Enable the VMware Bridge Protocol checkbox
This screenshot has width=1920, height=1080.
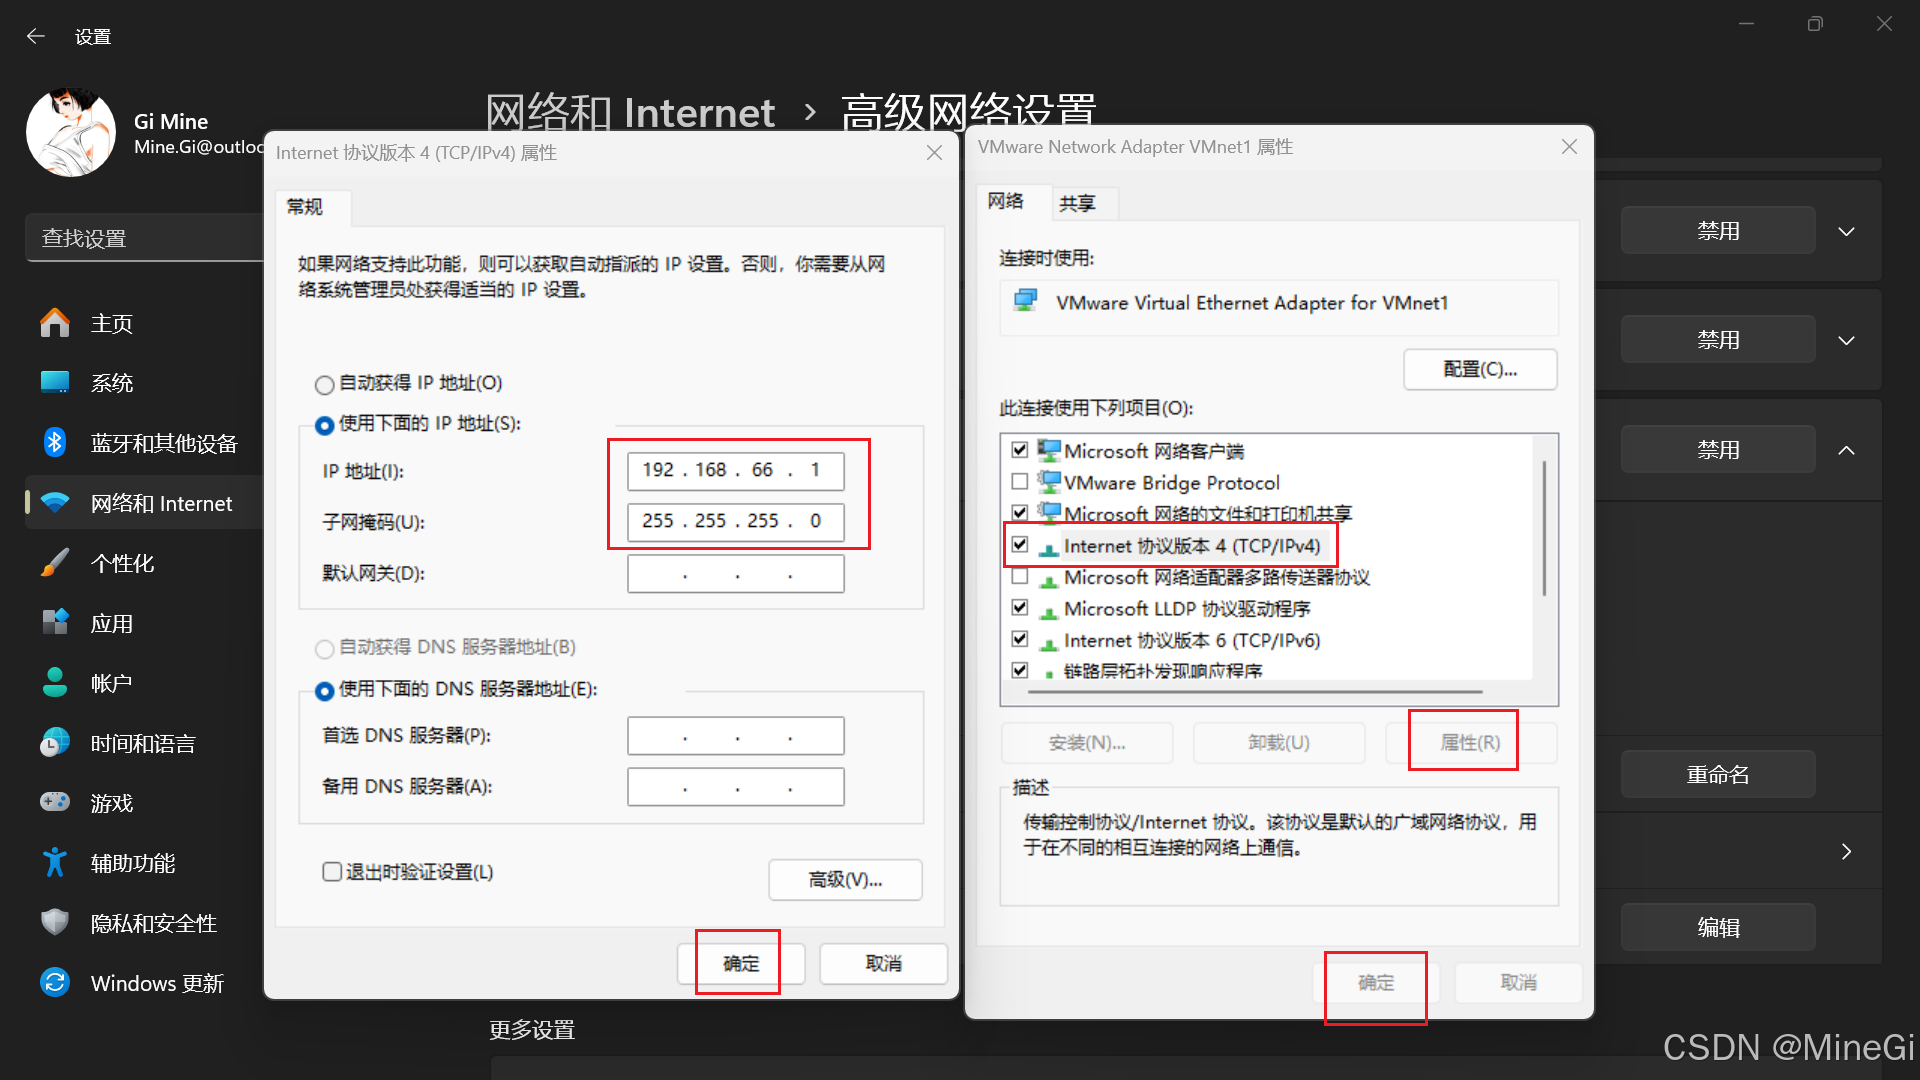(x=1019, y=482)
